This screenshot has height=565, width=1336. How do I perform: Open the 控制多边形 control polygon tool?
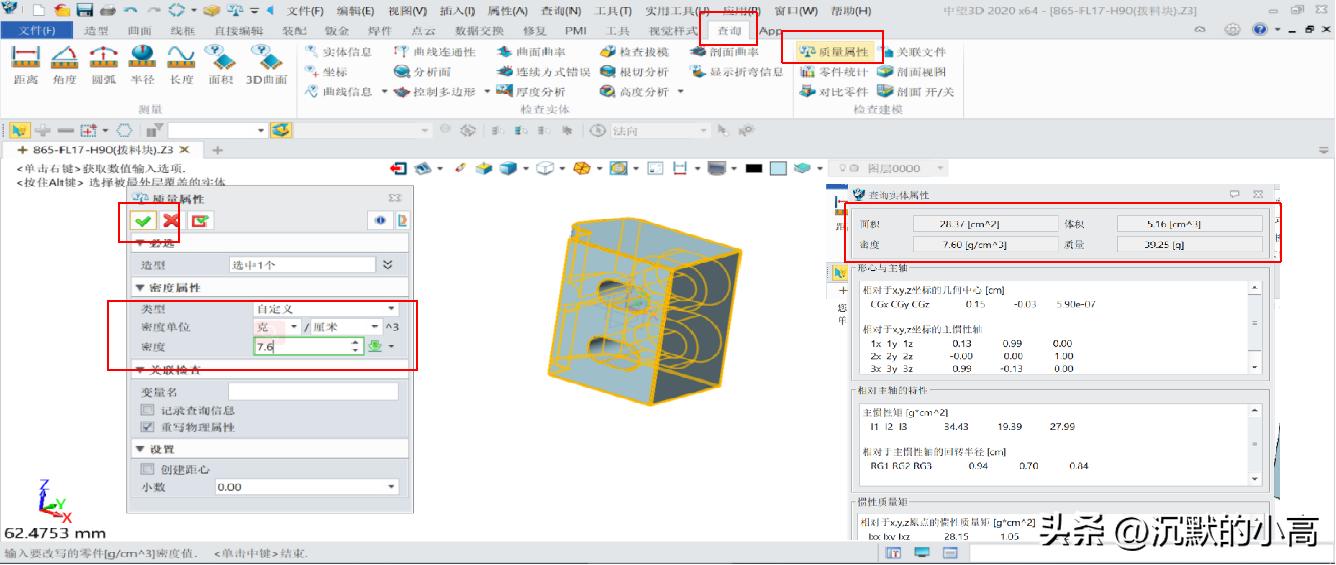tap(436, 92)
